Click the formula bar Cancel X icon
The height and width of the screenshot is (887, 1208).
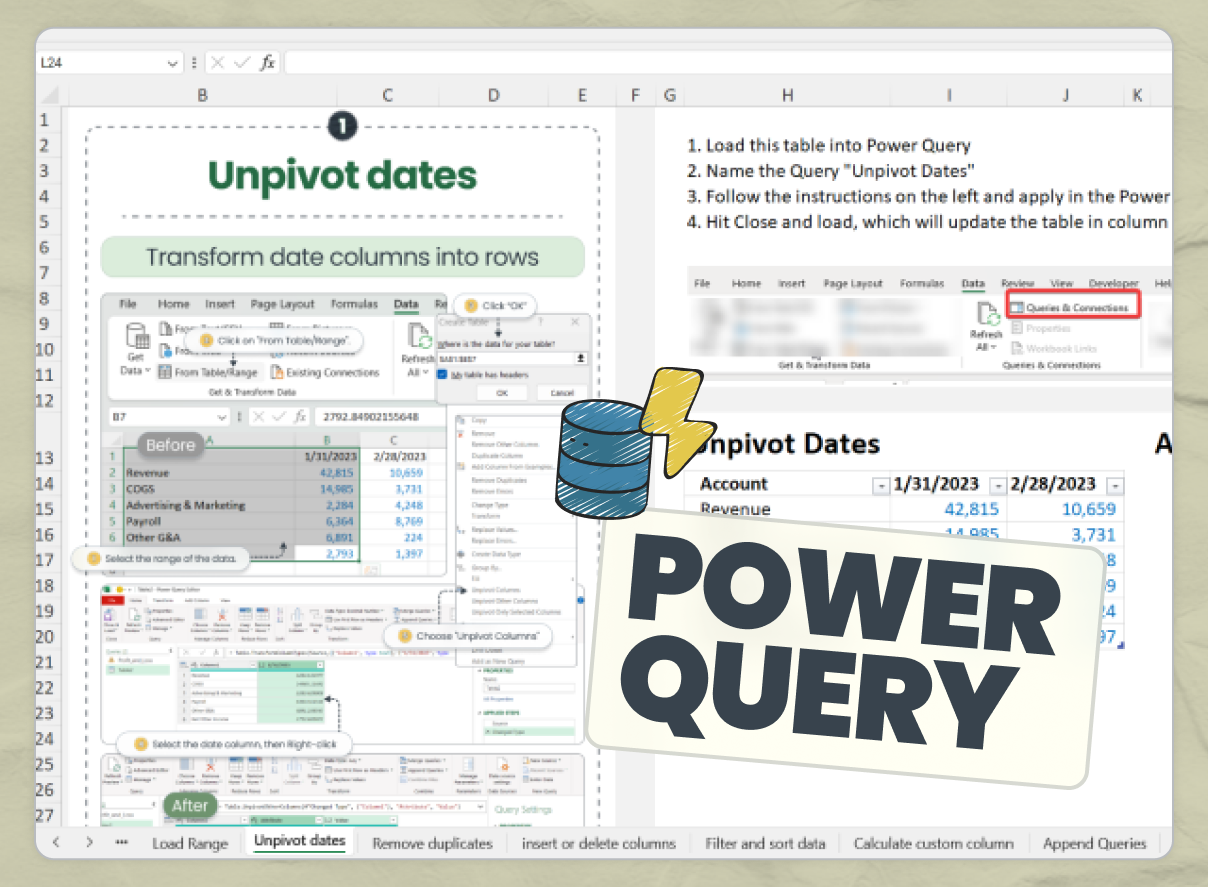[218, 62]
